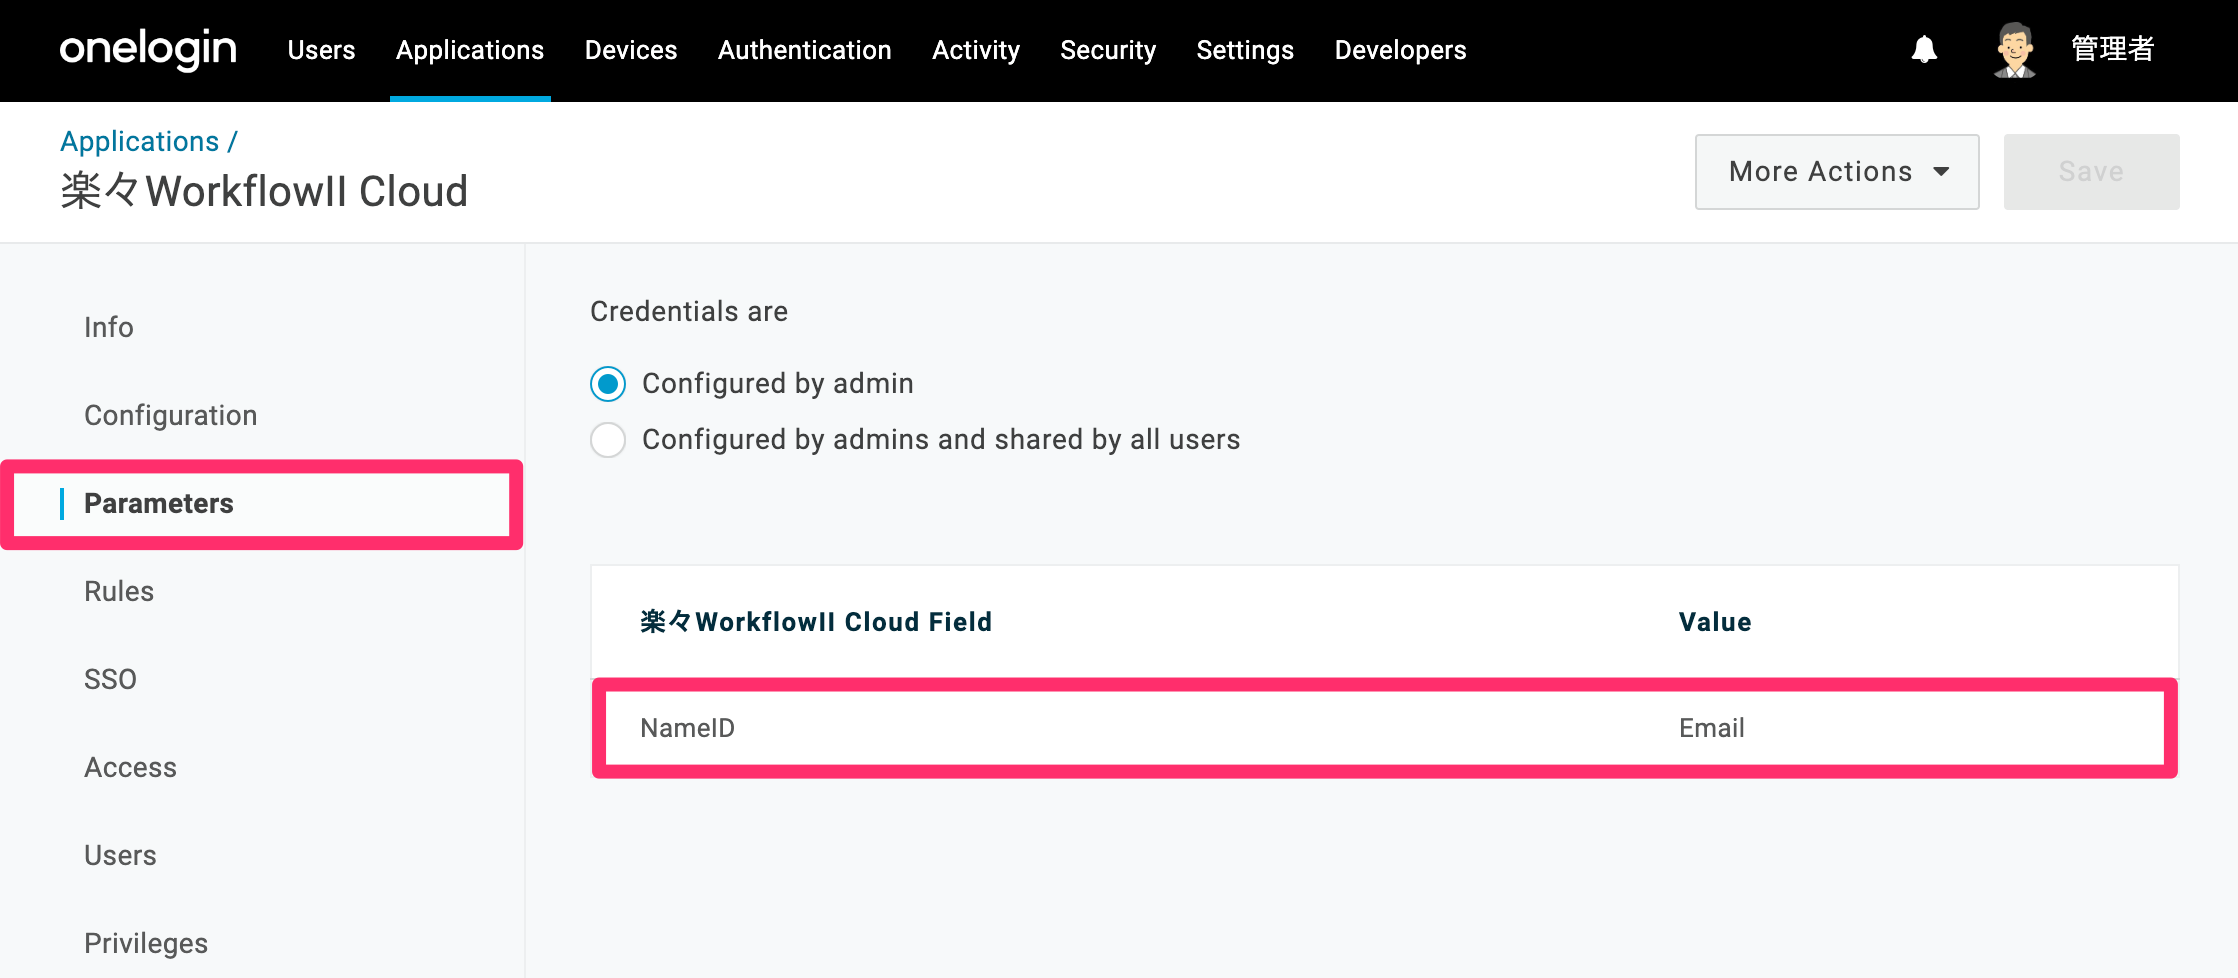Open the Settings menu

(1245, 50)
